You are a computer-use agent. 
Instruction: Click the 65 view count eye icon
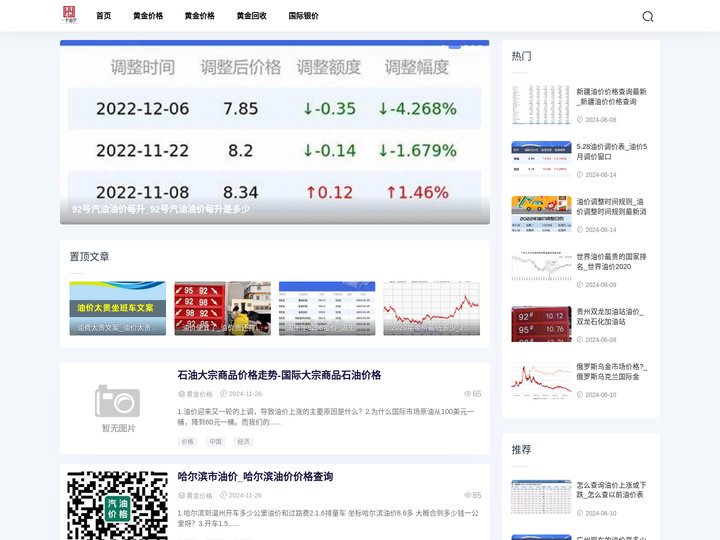[467, 394]
